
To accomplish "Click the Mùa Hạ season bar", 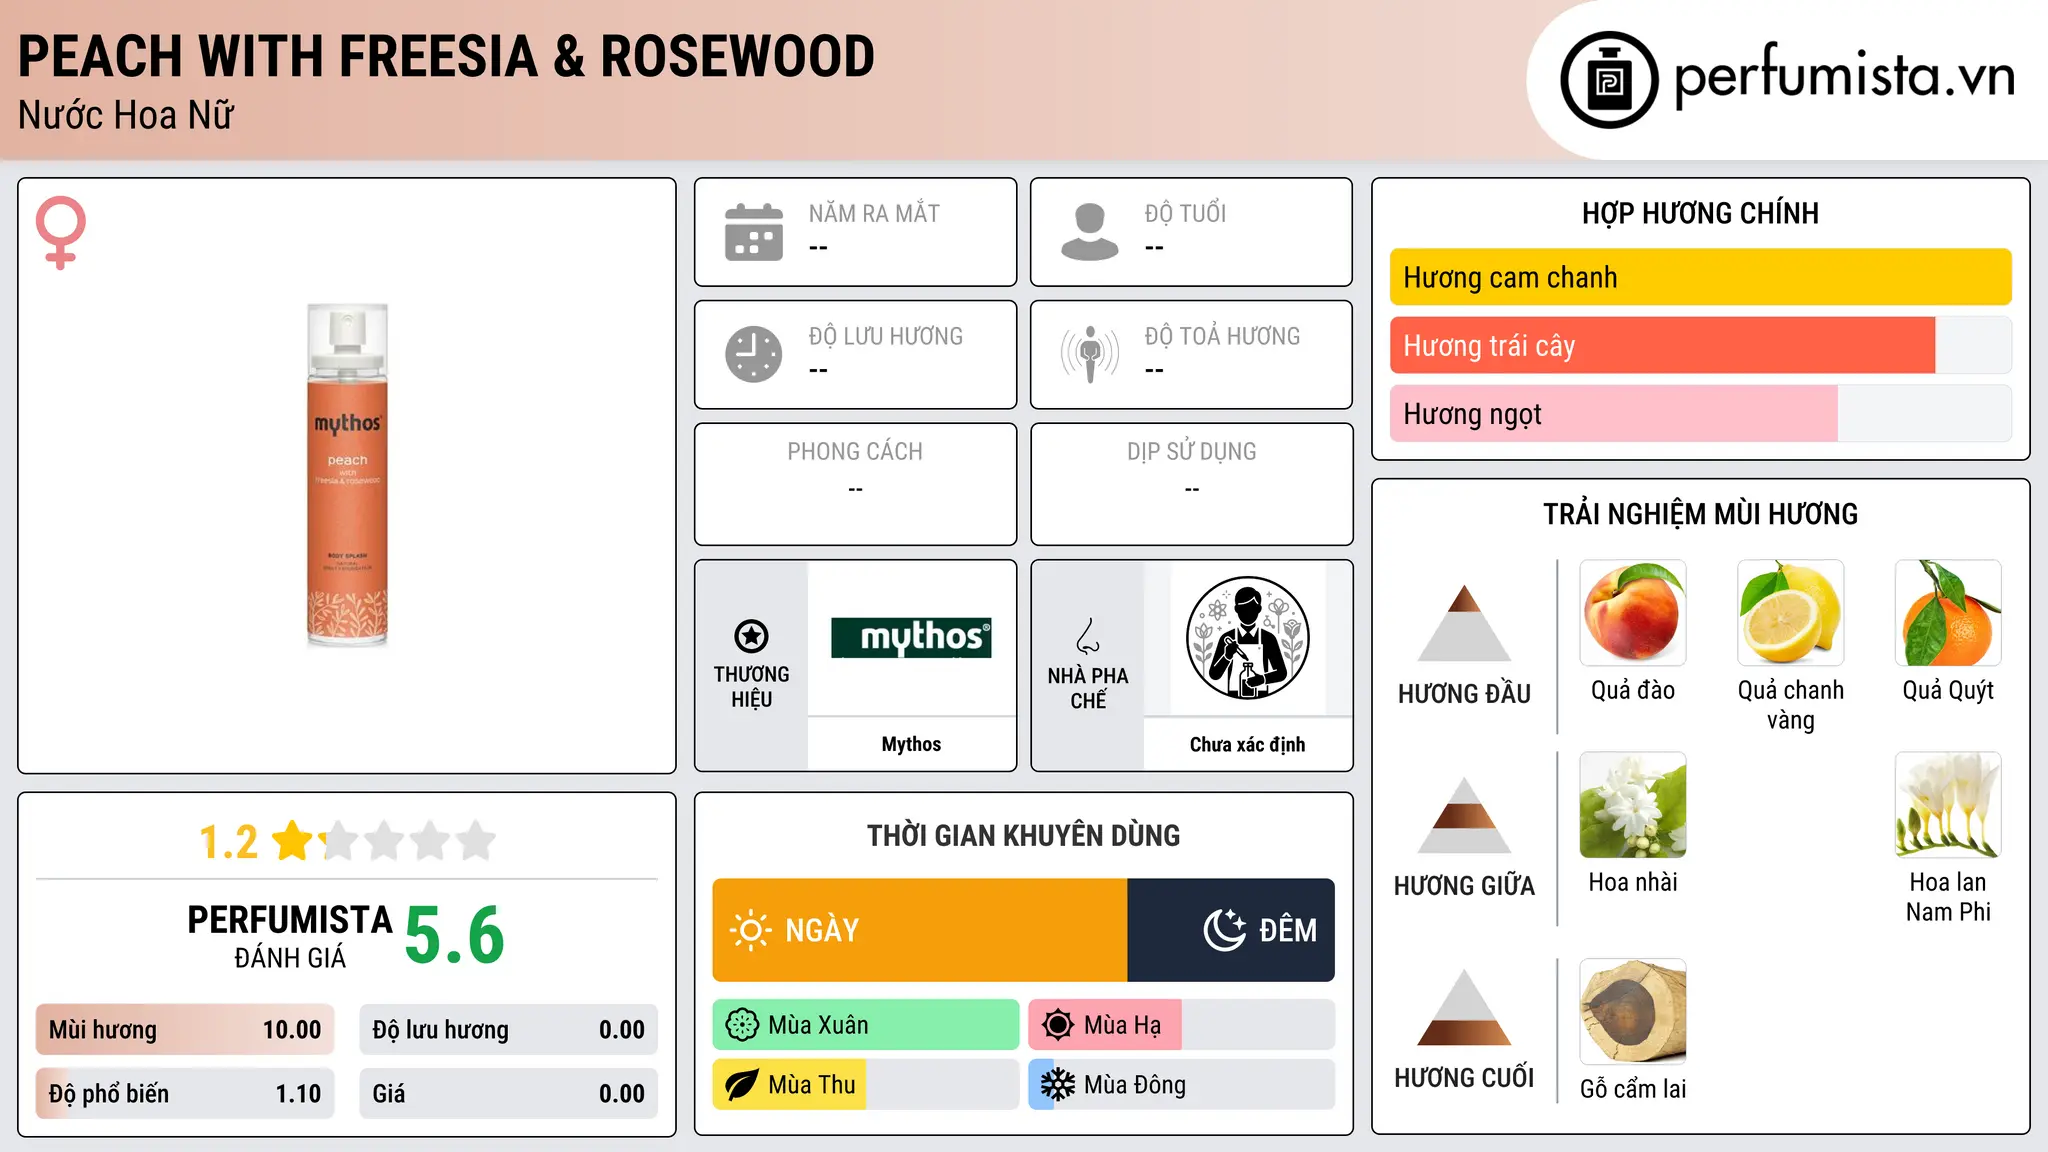I will 1181,1025.
